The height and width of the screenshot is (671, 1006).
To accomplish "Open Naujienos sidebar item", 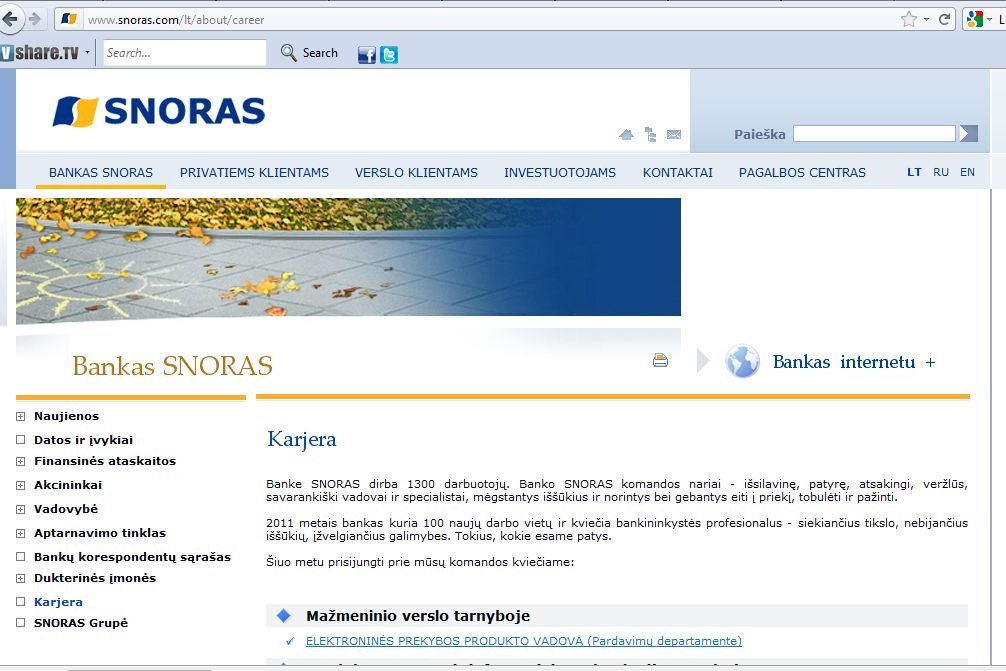I will click(67, 416).
